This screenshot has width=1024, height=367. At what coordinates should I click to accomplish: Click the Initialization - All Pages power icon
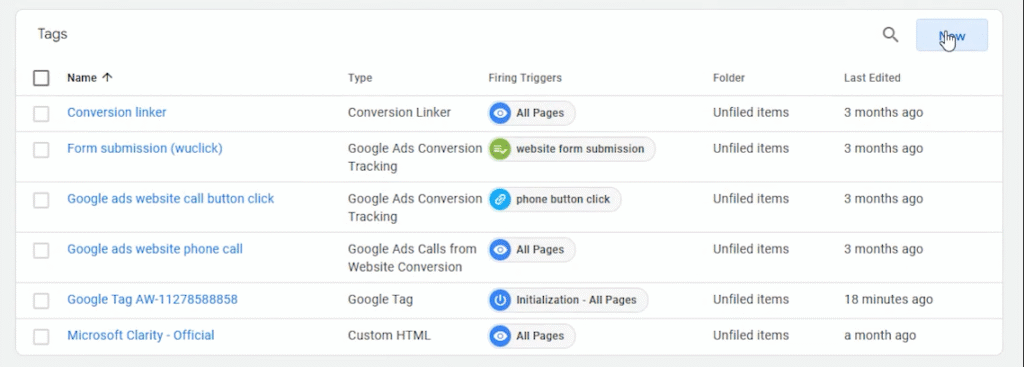coord(500,300)
